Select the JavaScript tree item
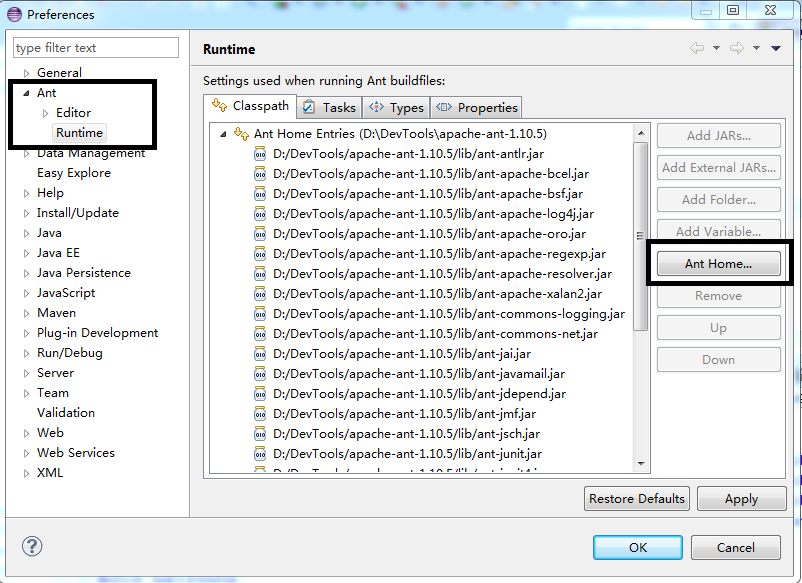The image size is (802, 583). (x=66, y=293)
